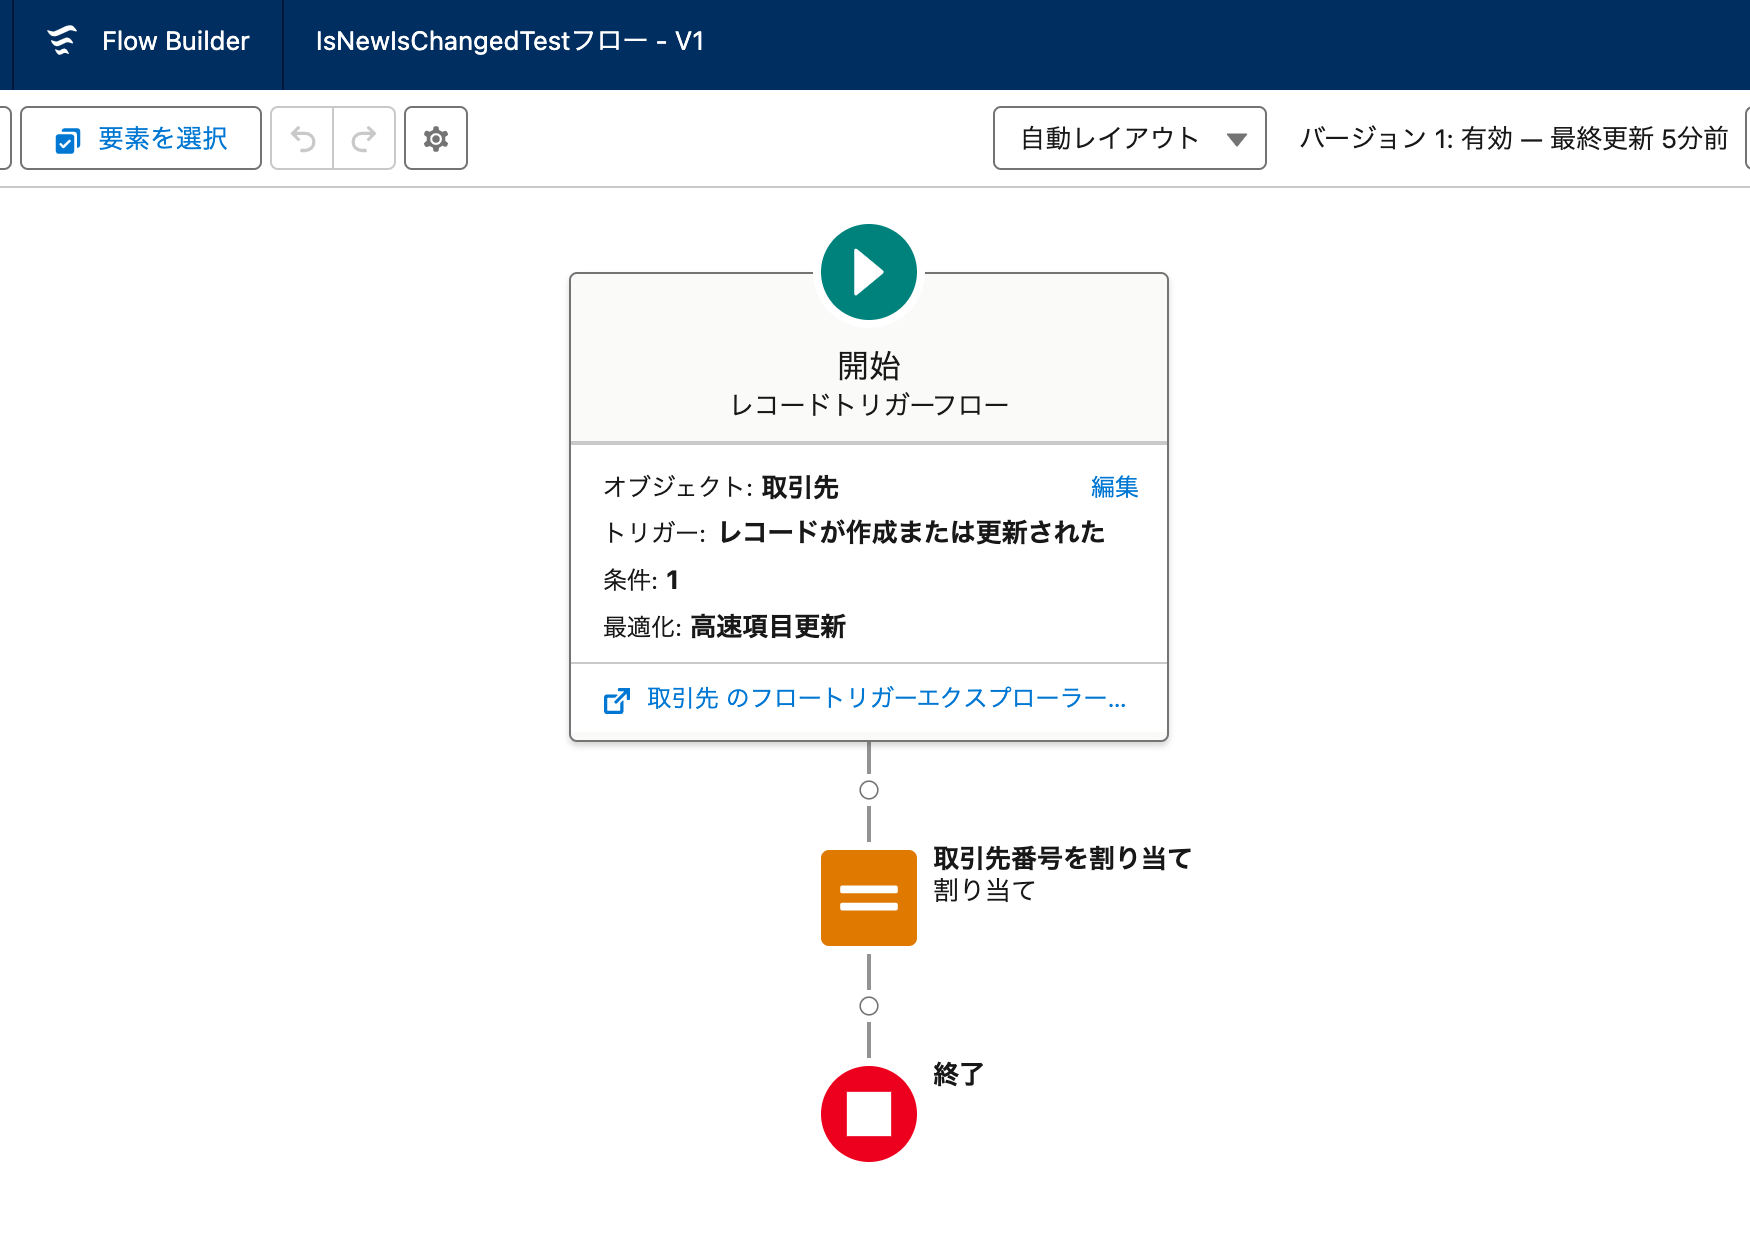Viewport: 1750px width, 1254px height.
Task: Switch to the IsNewIsChangedTestフロー - V1 title
Action: [509, 41]
